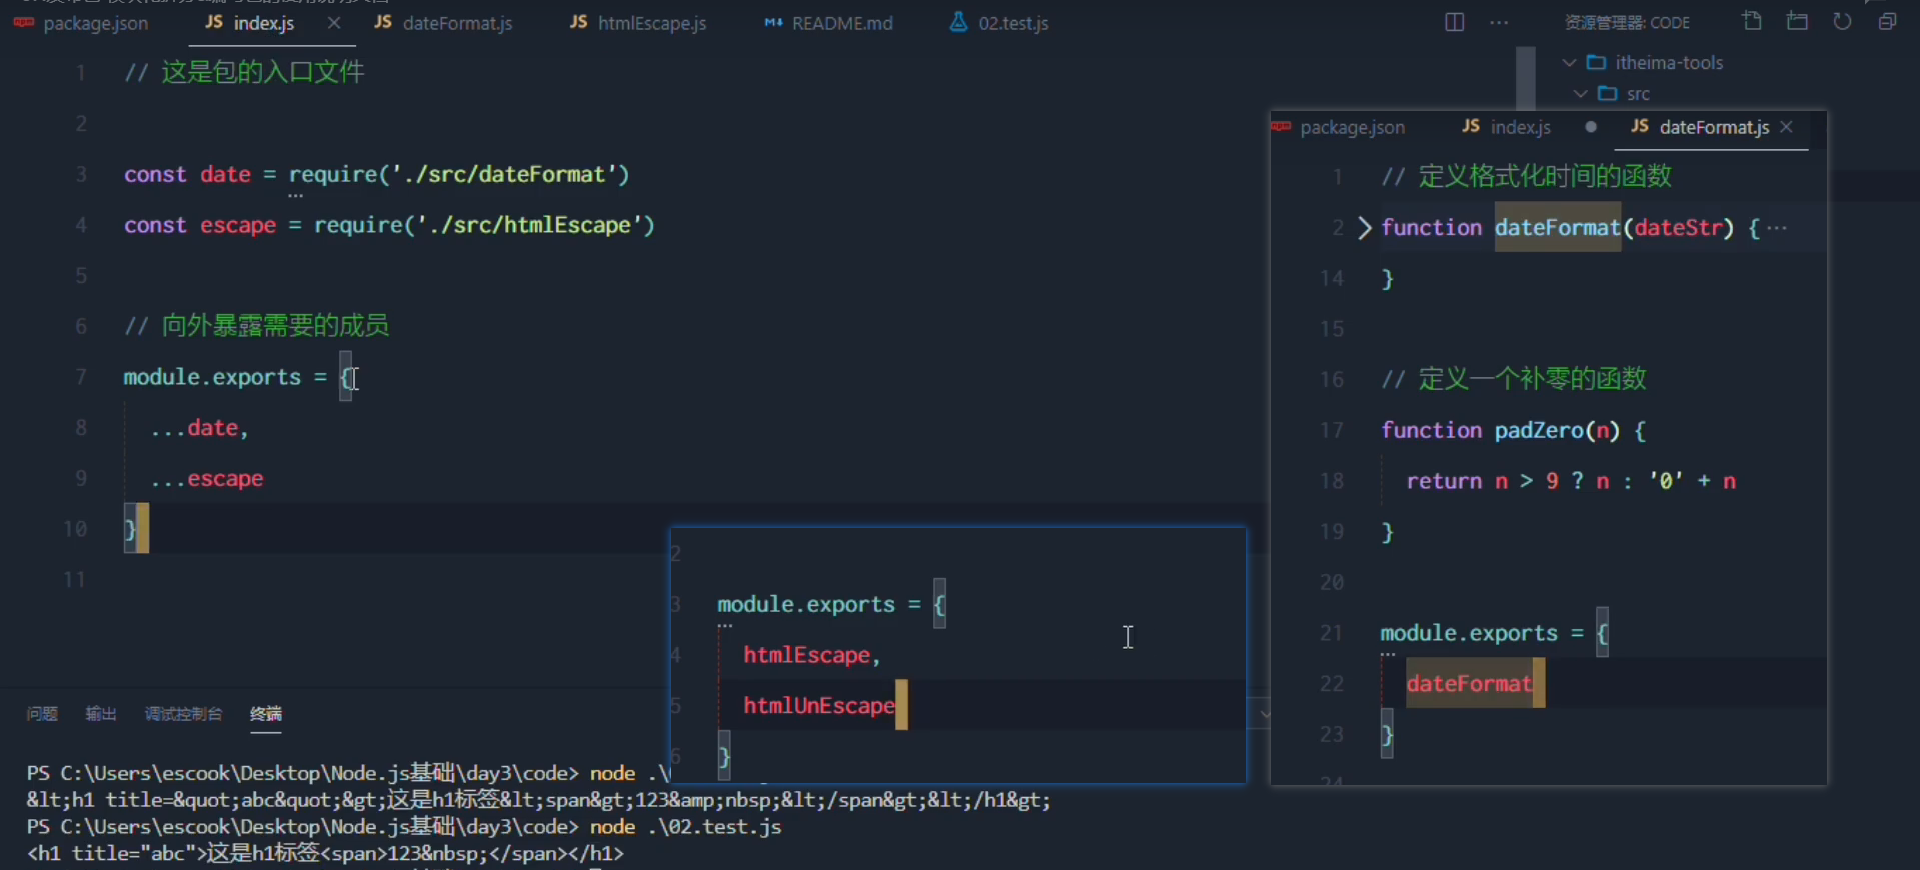Viewport: 1920px width, 870px height.
Task: Click terminal output line starting '&lt;h1 title'
Action: pyautogui.click(x=538, y=800)
